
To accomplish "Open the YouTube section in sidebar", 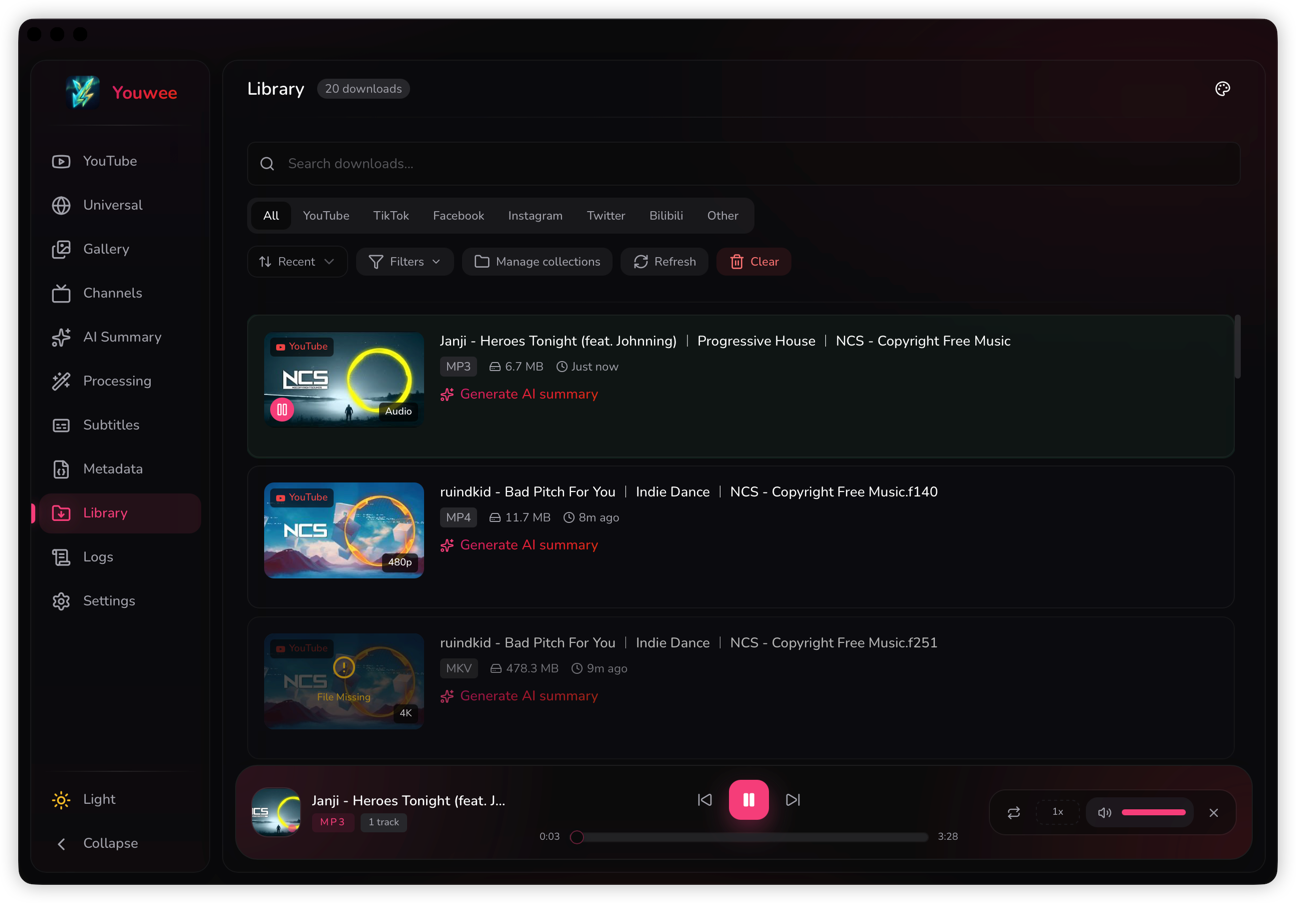I will 120,161.
